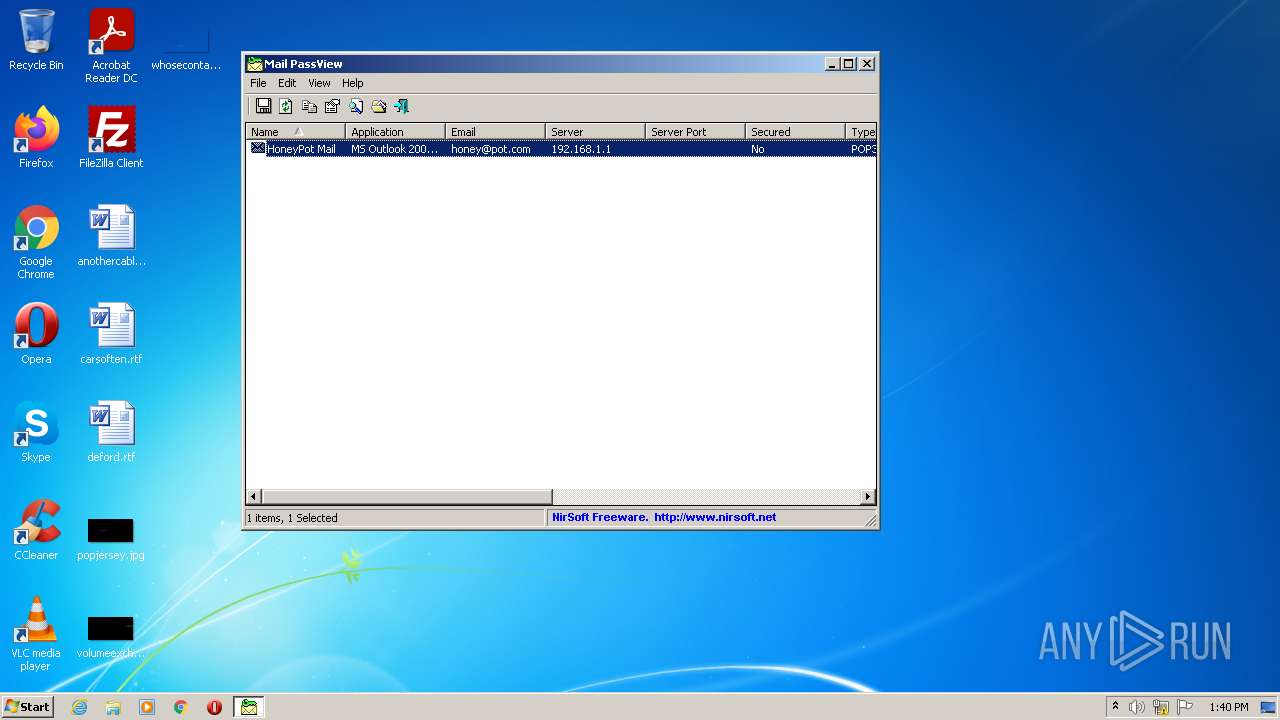Select the Firefox desktop icon
The width and height of the screenshot is (1280, 720).
pyautogui.click(x=36, y=138)
